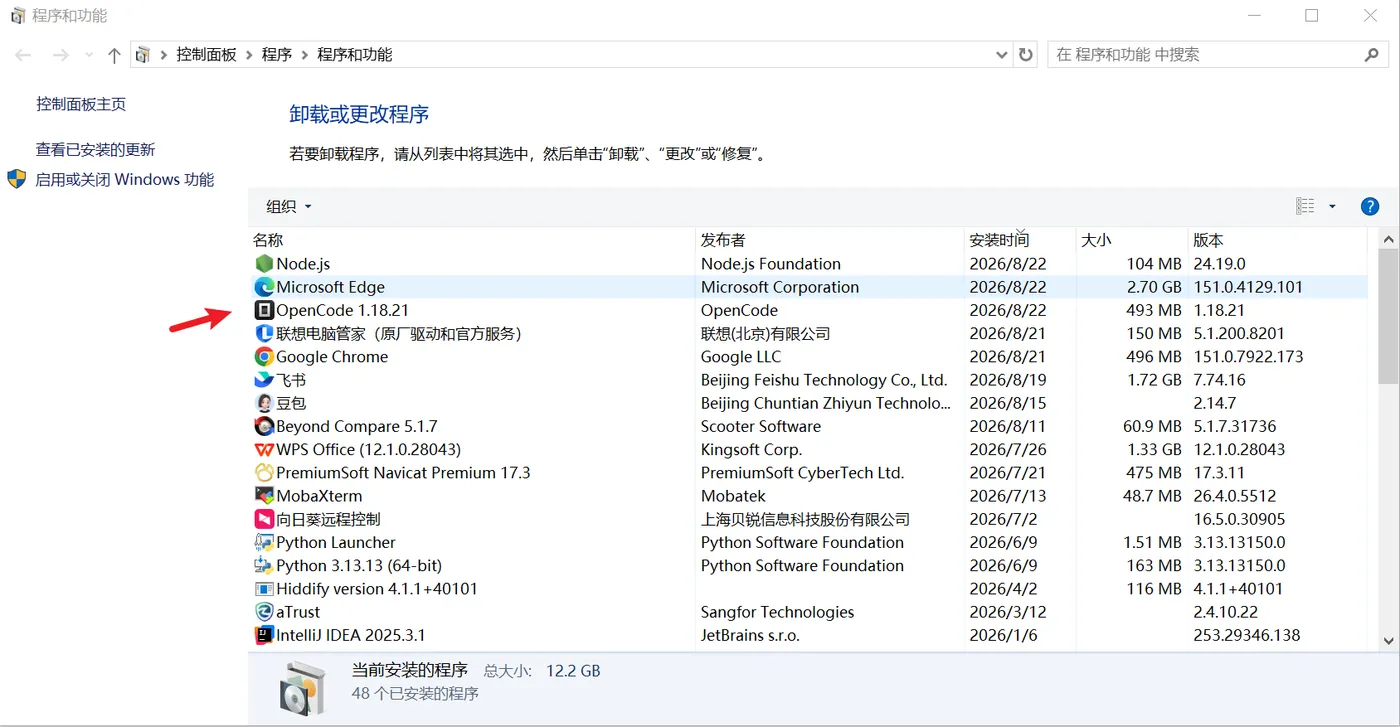Click the Microsoft Edge icon in list

(x=264, y=287)
